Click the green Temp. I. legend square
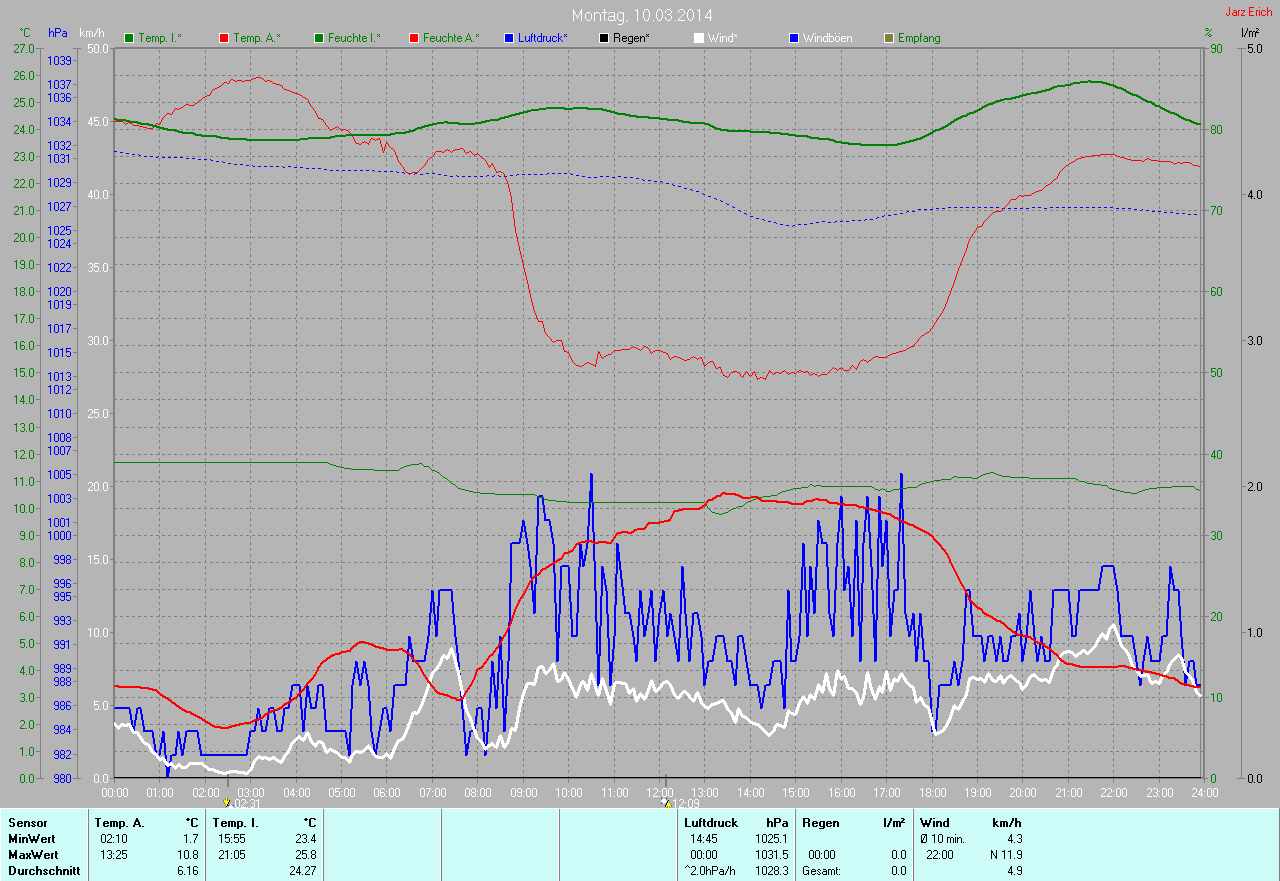The width and height of the screenshot is (1280, 881). 129,38
